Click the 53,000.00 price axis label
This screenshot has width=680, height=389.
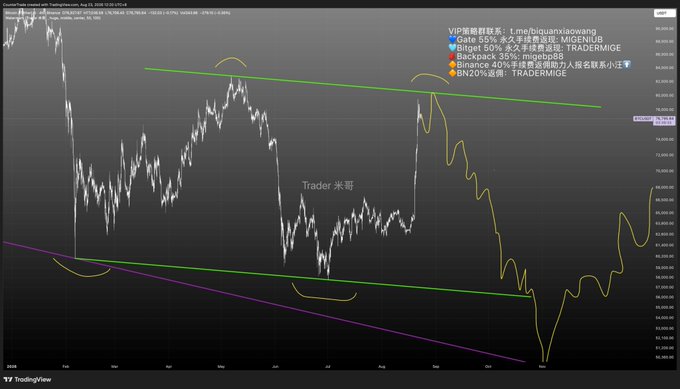tap(665, 328)
